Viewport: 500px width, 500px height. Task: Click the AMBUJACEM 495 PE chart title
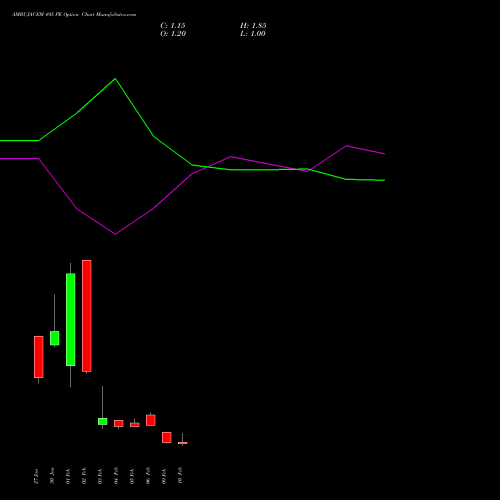(74, 15)
